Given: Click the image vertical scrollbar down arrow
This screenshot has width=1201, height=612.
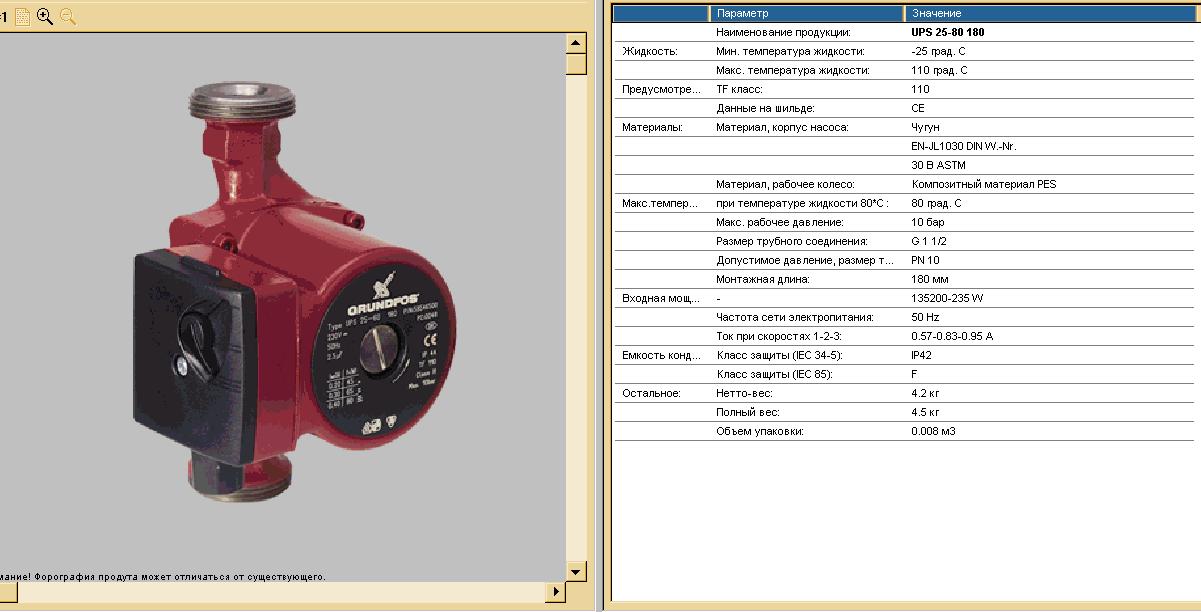Looking at the screenshot, I should (x=576, y=571).
